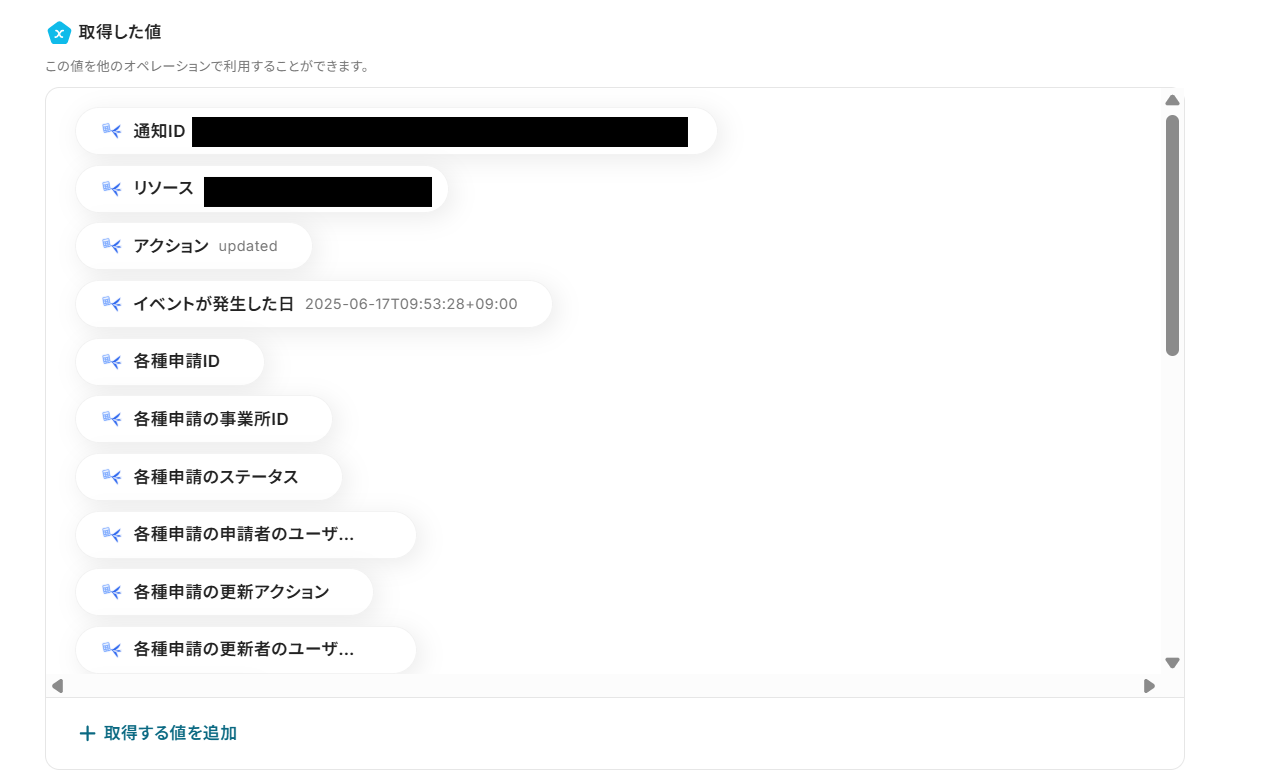This screenshot has width=1270, height=779.
Task: Click the icon beside アクション updated
Action: click(x=111, y=246)
